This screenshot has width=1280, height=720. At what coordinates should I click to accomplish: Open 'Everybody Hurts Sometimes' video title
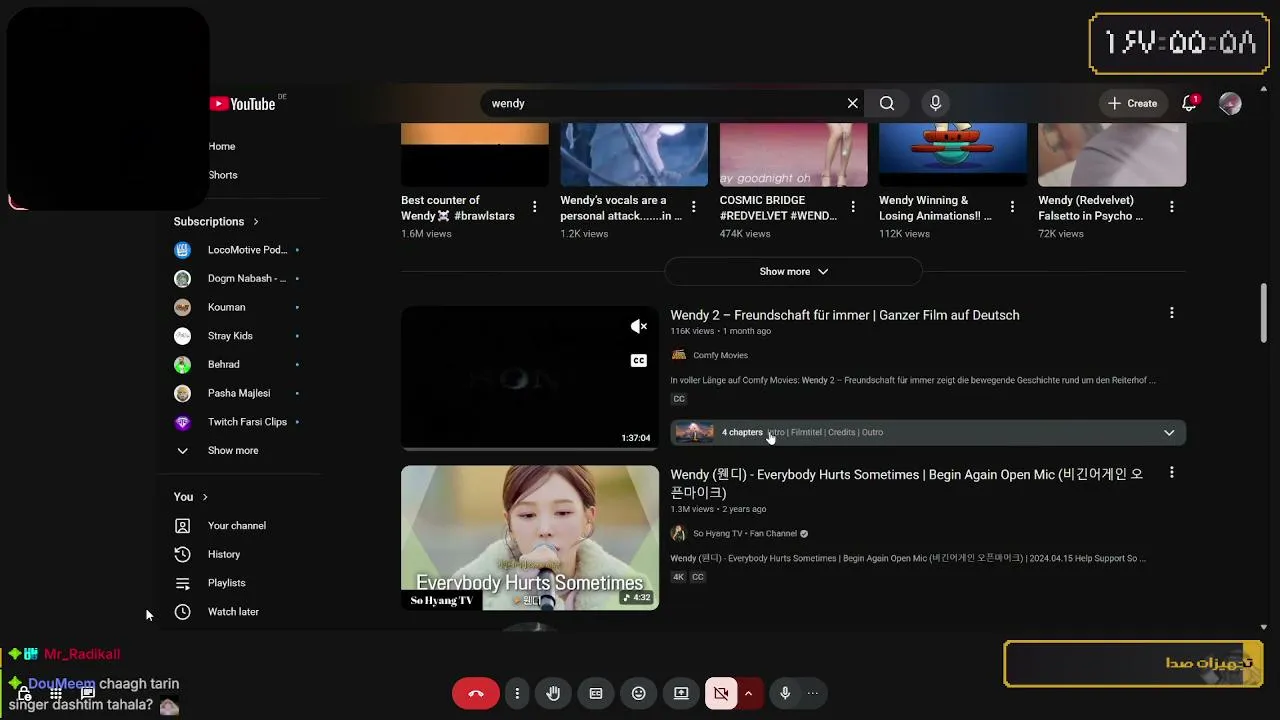click(x=906, y=484)
